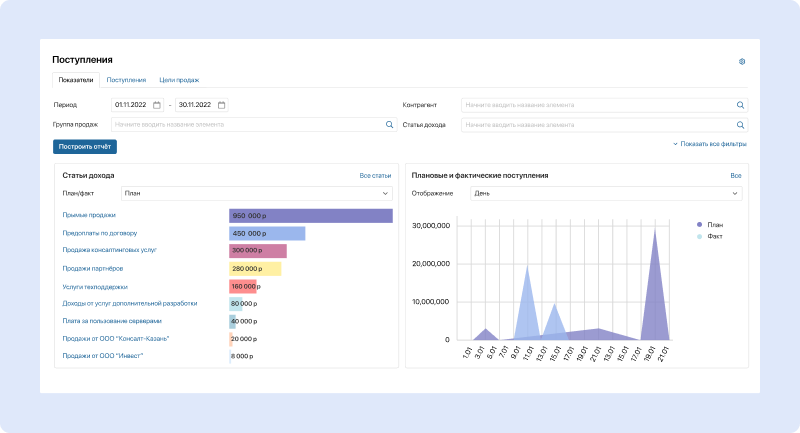
Task: Open Предоплаты по договору income item
Action: pos(99,233)
